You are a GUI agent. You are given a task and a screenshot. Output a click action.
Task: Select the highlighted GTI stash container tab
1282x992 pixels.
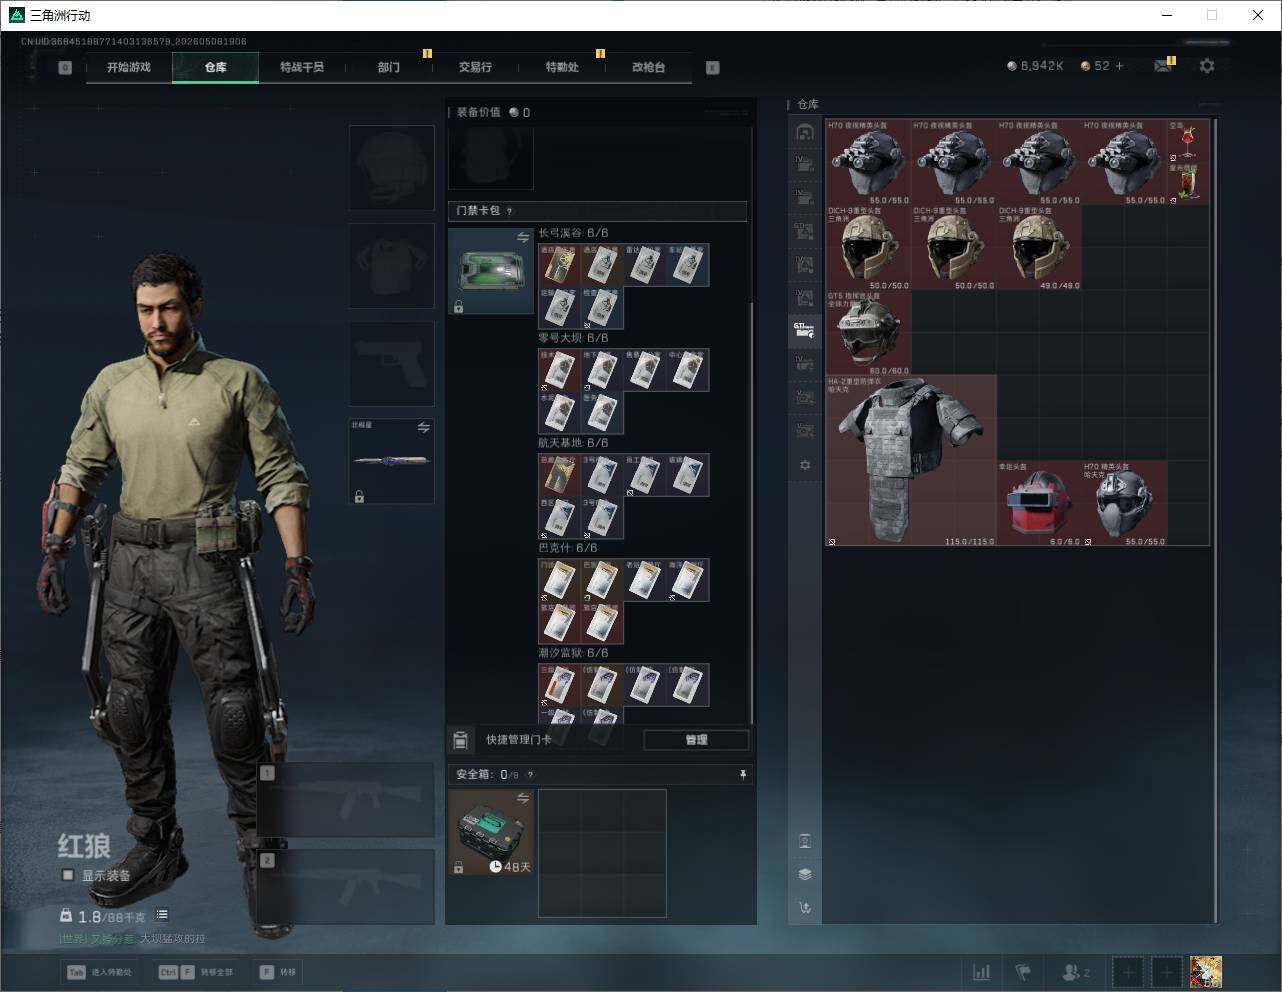[x=805, y=330]
